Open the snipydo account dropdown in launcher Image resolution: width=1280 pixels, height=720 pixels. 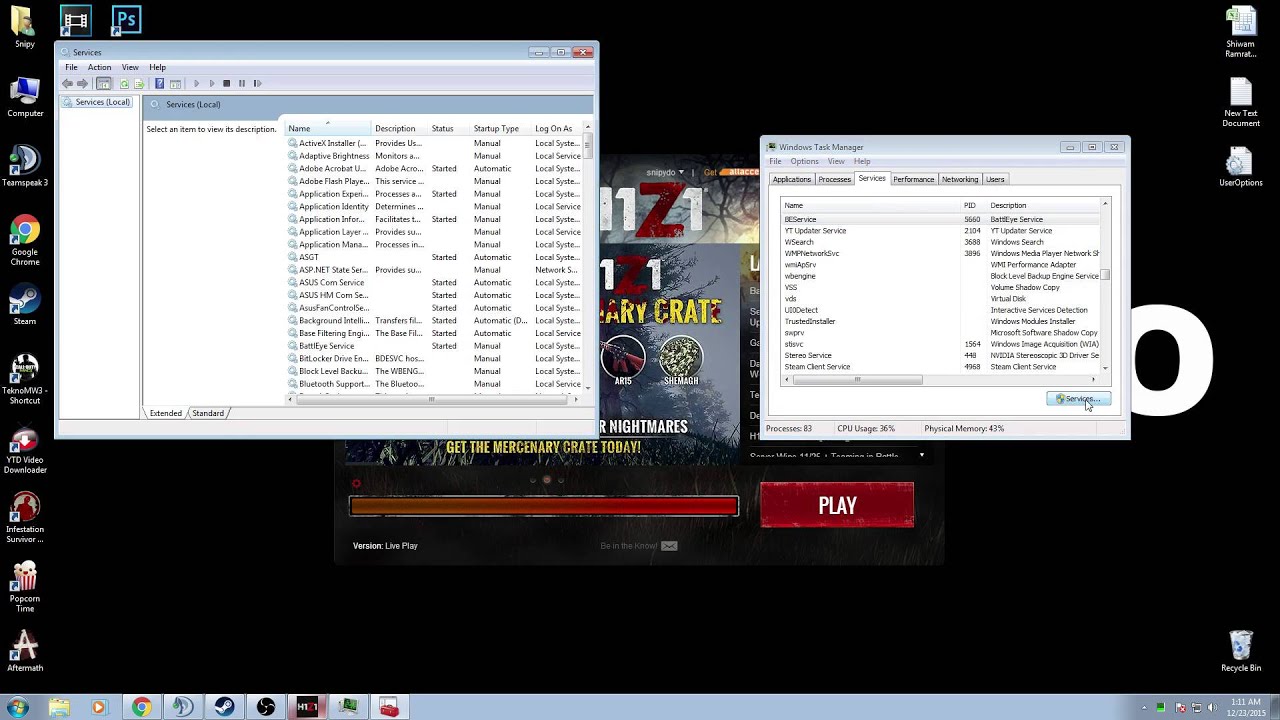click(x=665, y=172)
